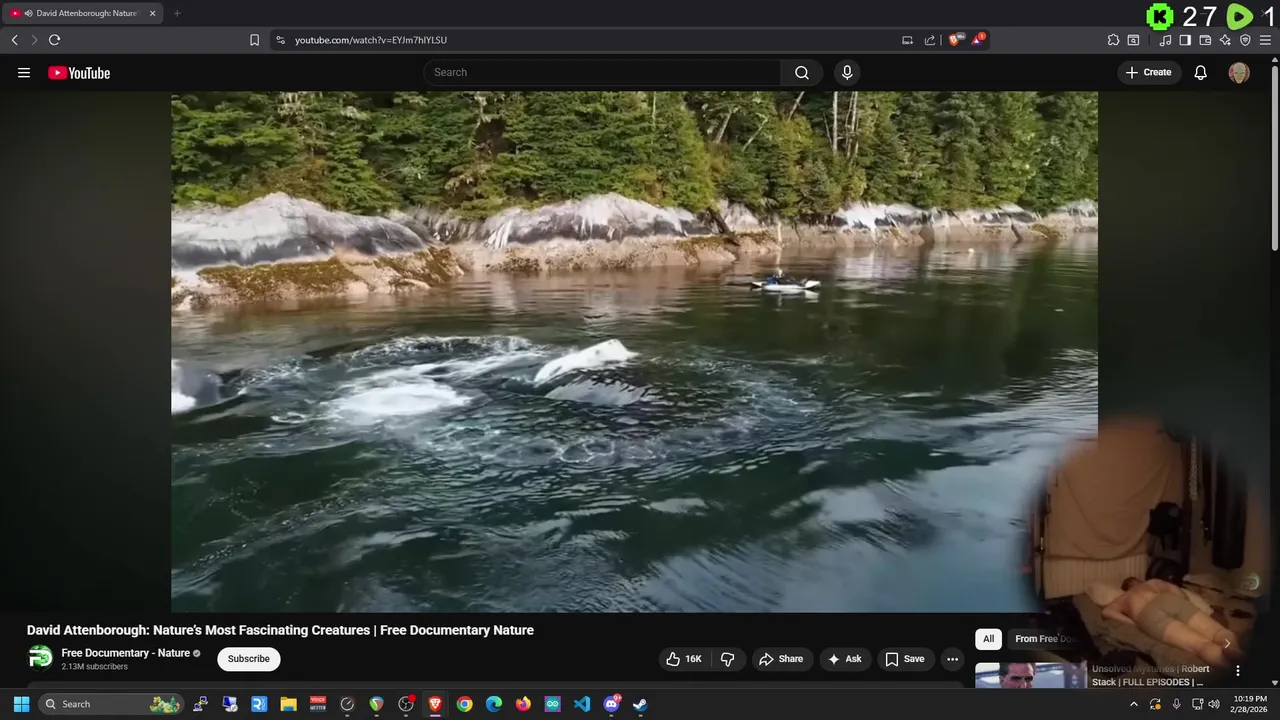The width and height of the screenshot is (1280, 720).
Task: Share the documentary video
Action: 781,659
